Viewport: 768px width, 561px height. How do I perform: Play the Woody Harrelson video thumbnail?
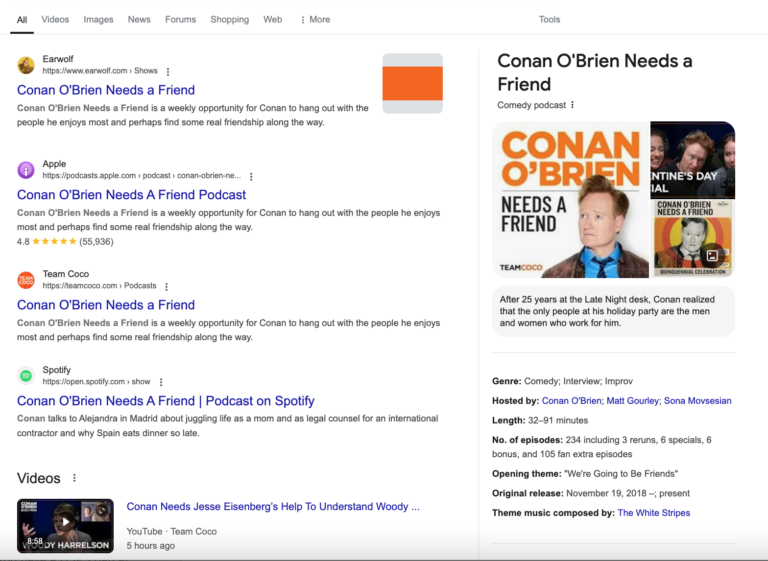(66, 526)
